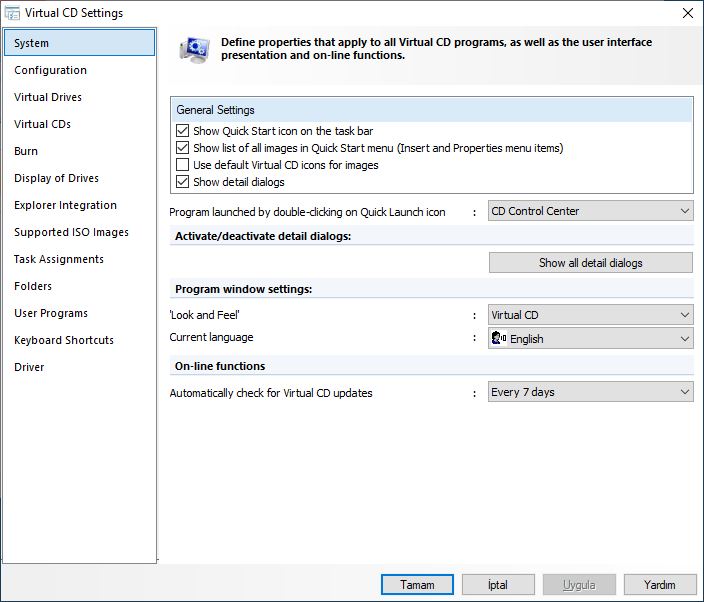Click the Yardım help button
The width and height of the screenshot is (704, 602).
coord(660,584)
